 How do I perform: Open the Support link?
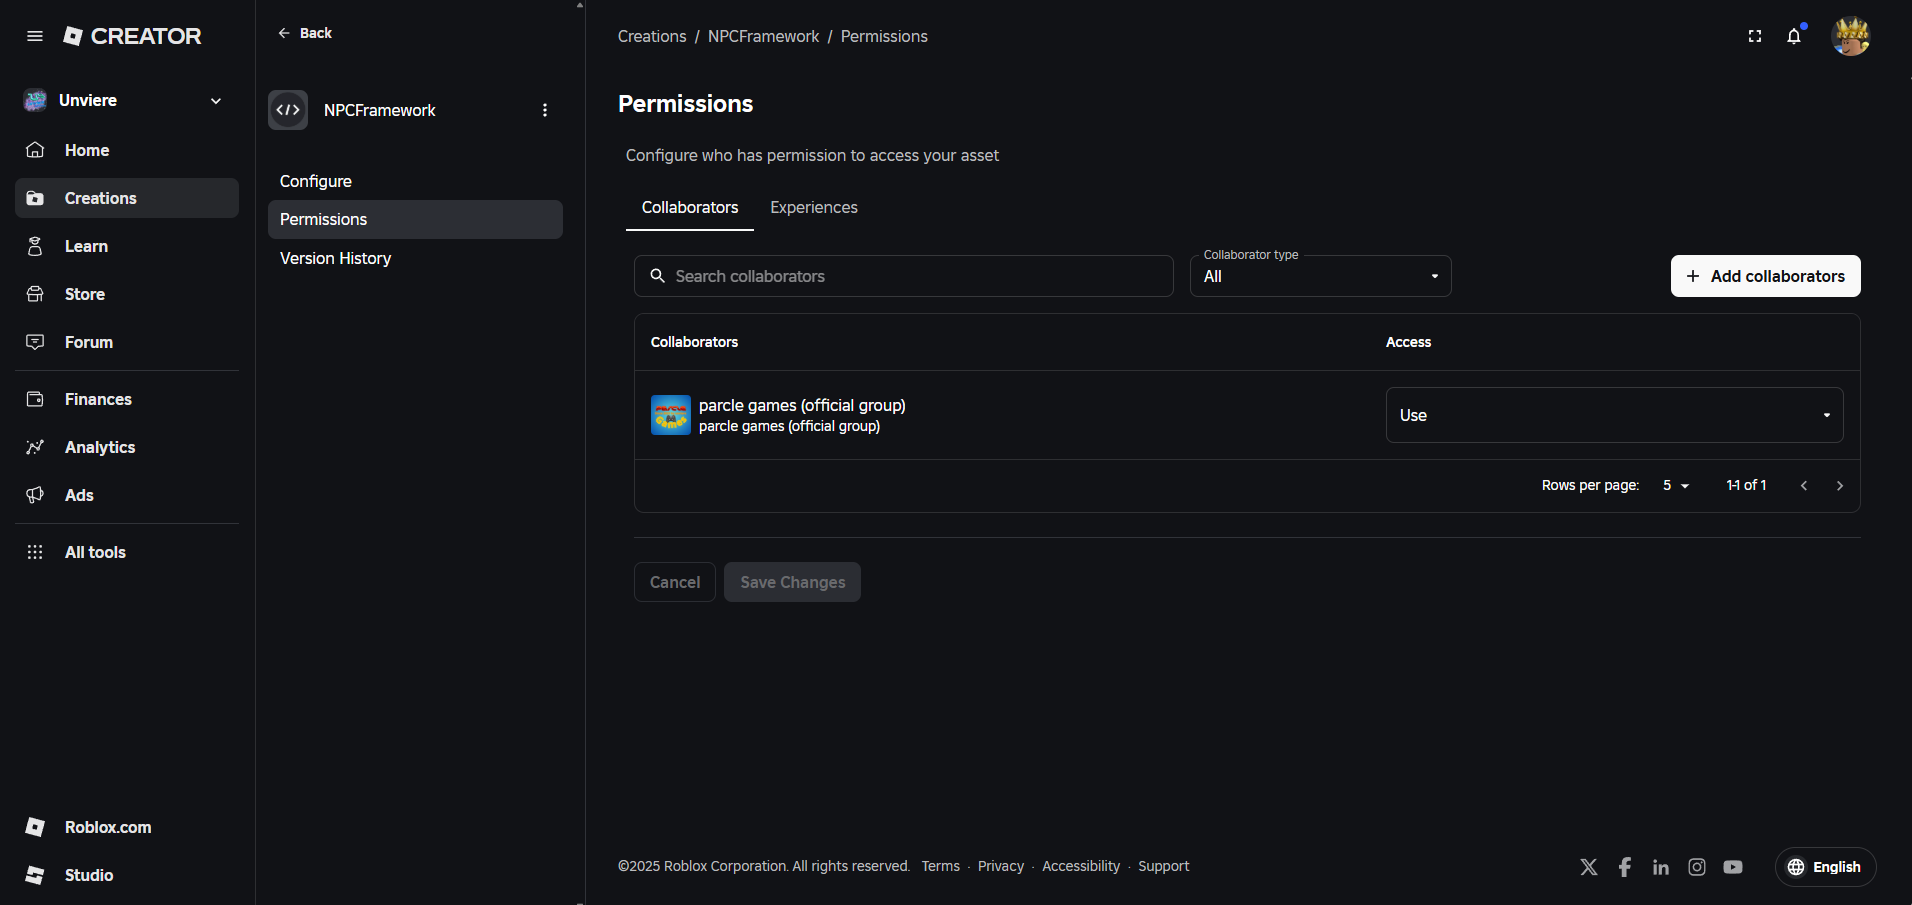[x=1164, y=866]
